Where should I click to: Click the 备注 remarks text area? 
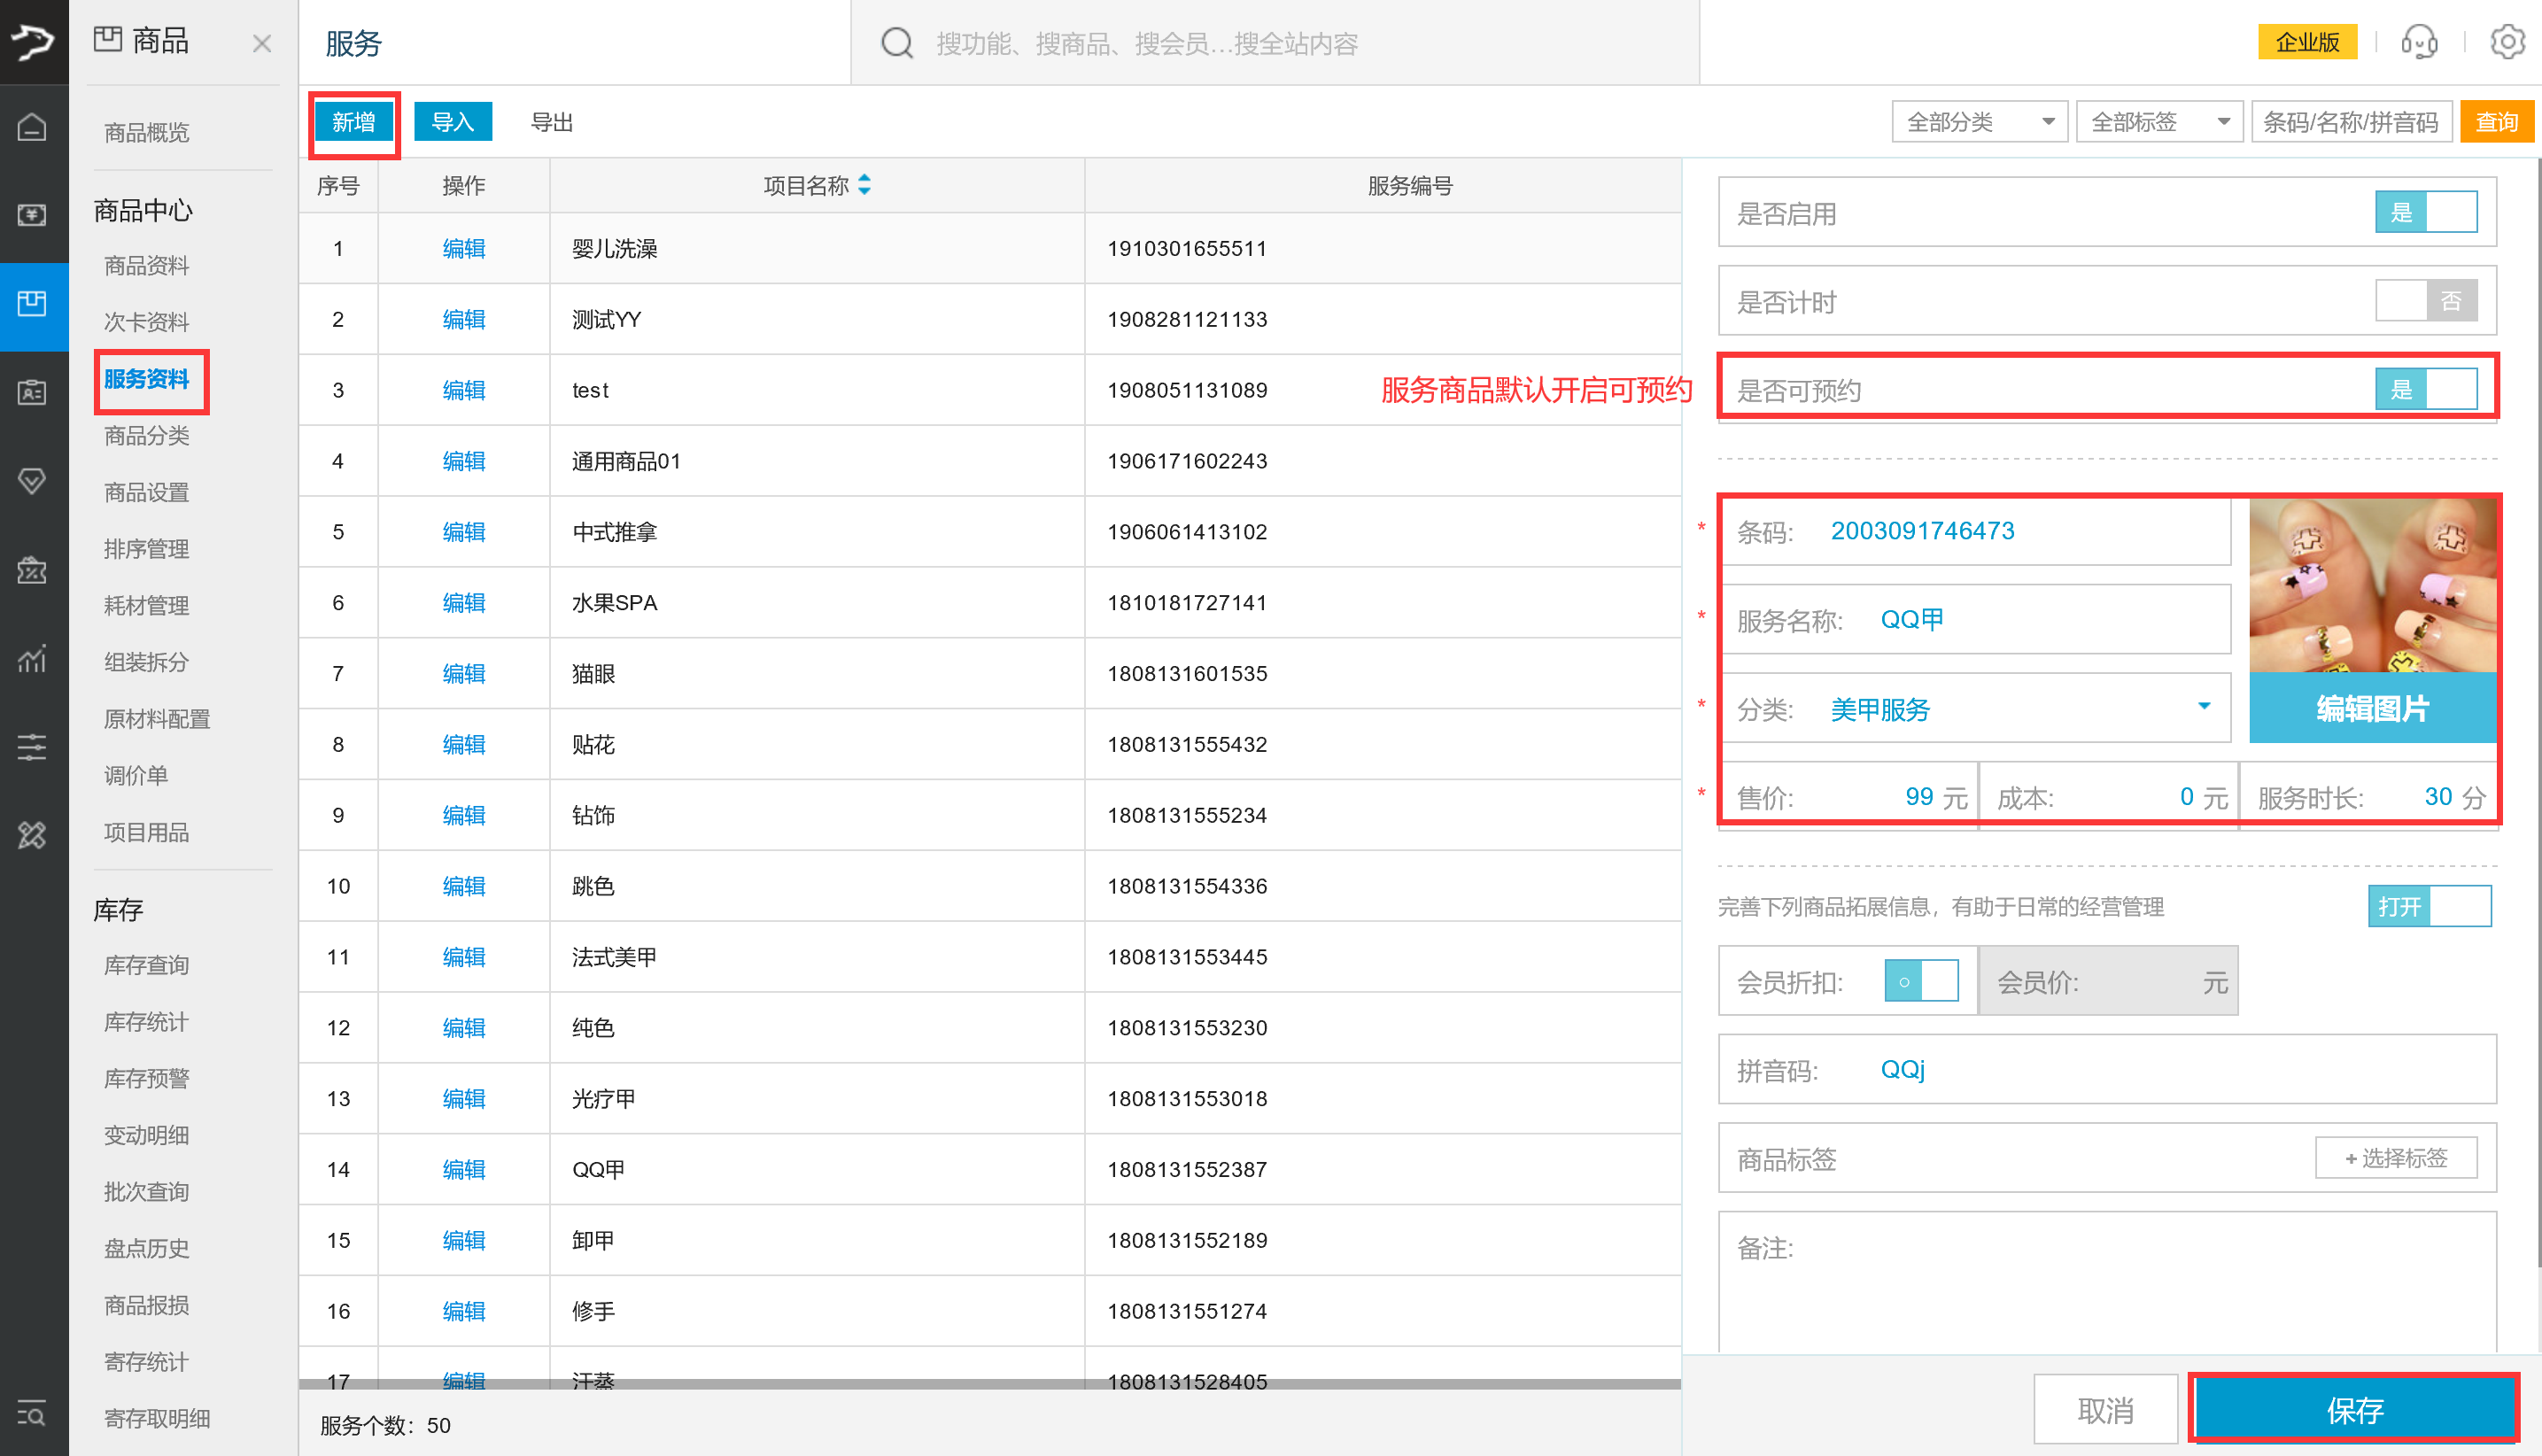click(x=2107, y=1282)
